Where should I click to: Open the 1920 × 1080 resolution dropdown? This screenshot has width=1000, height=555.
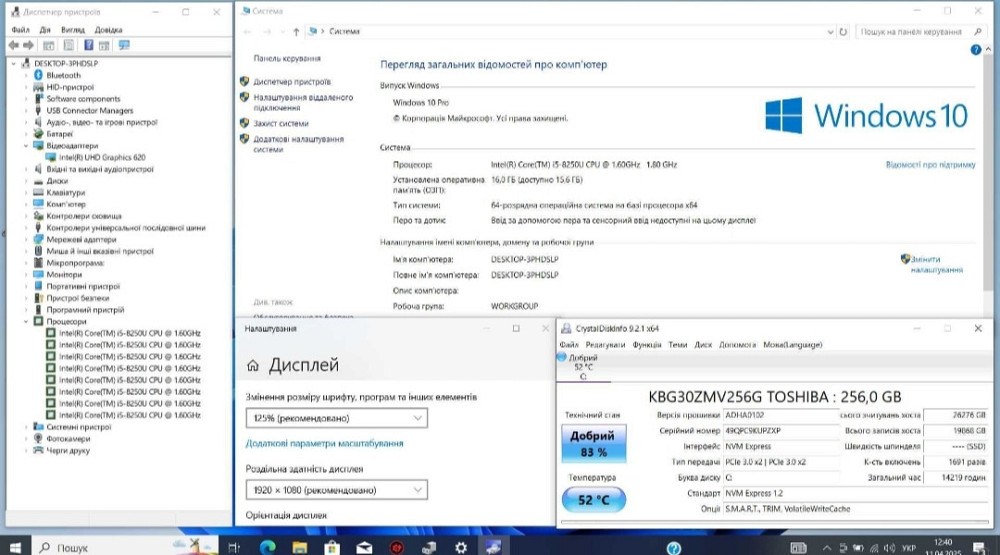[337, 490]
